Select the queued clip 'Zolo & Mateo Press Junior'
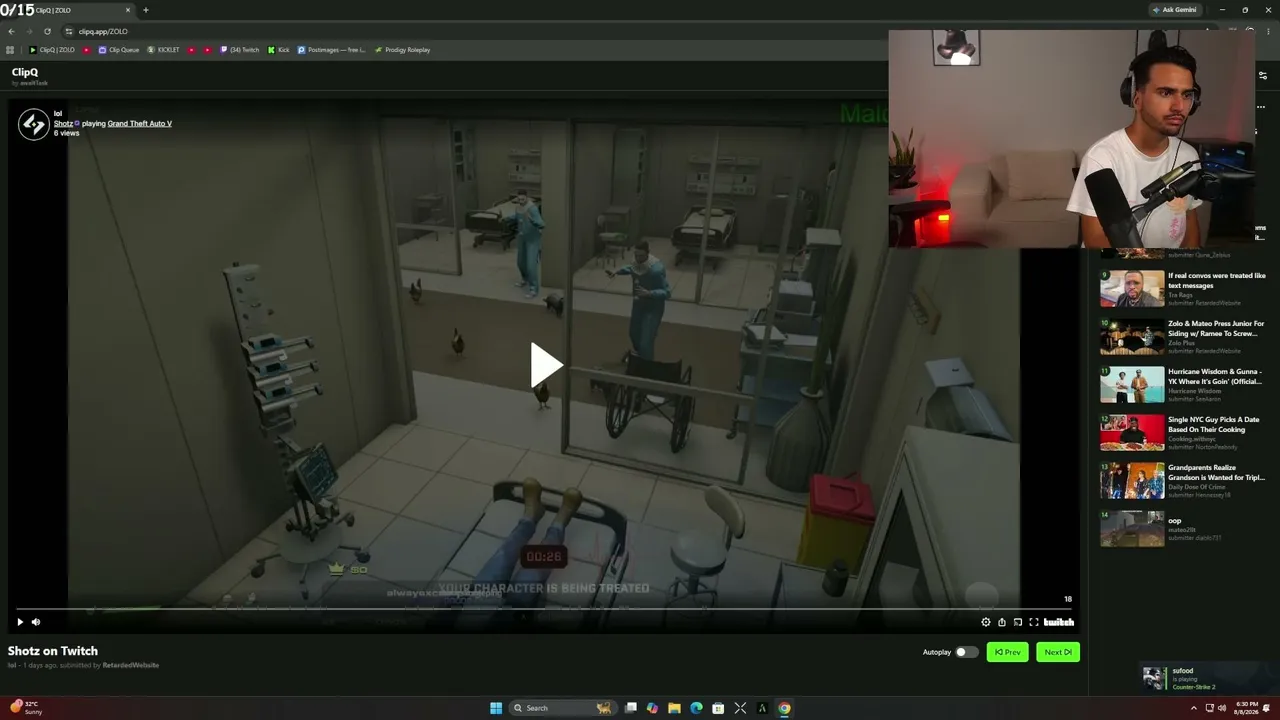1280x720 pixels. [x=1182, y=337]
